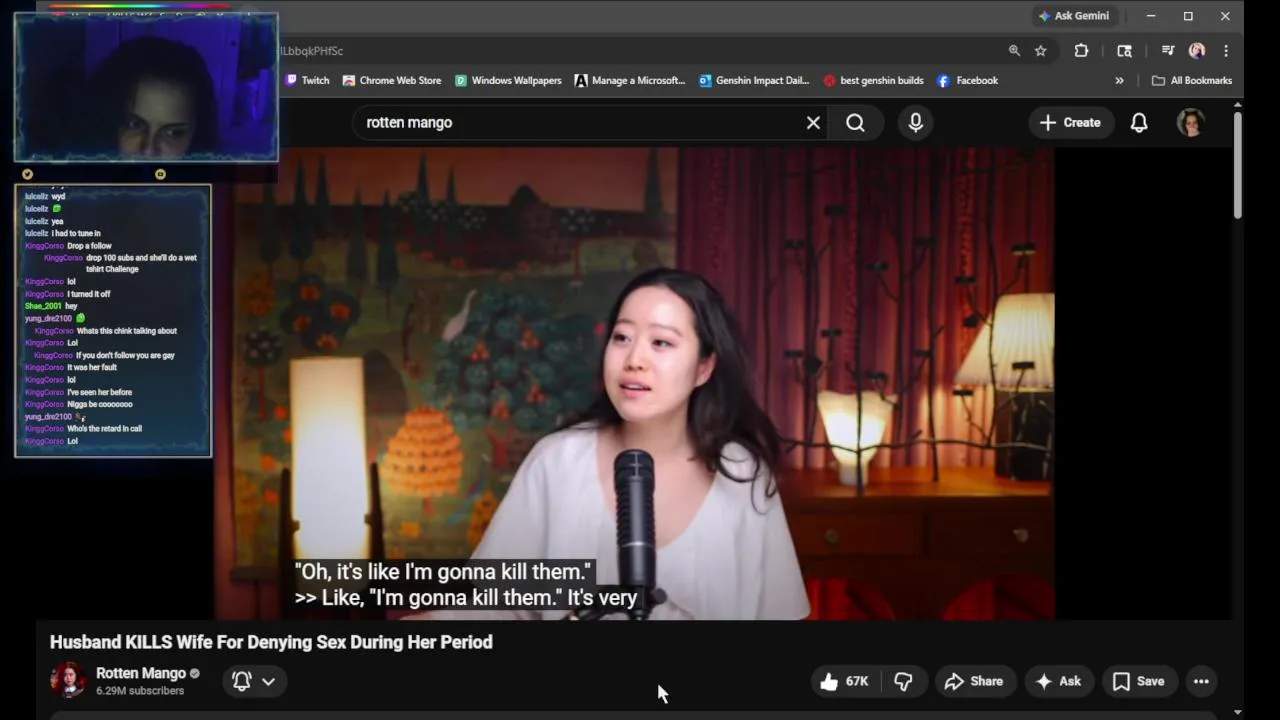This screenshot has height=720, width=1280.
Task: Open the Chrome three-dot menu
Action: pos(1226,51)
